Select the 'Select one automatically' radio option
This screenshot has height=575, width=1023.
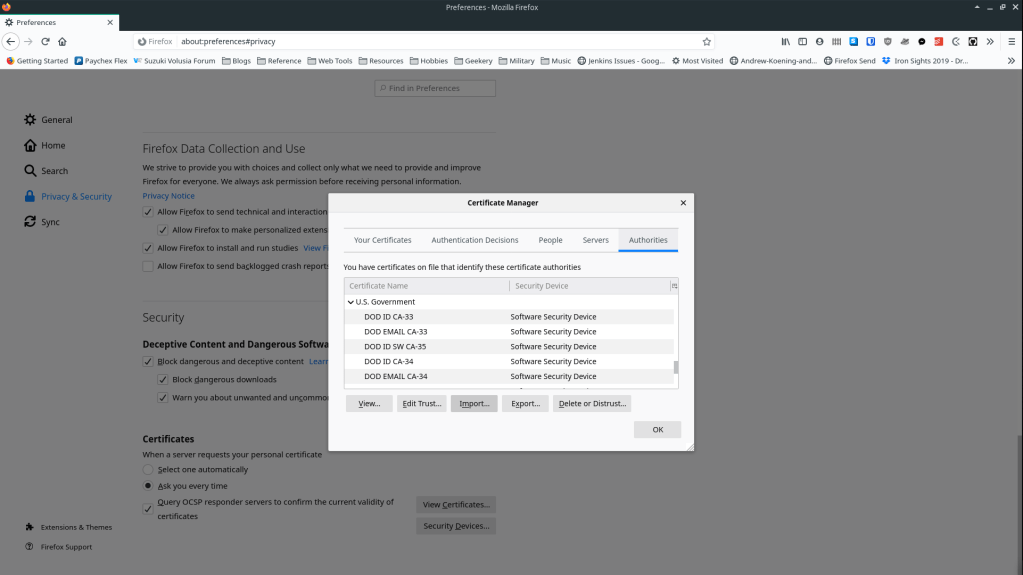click(x=148, y=469)
